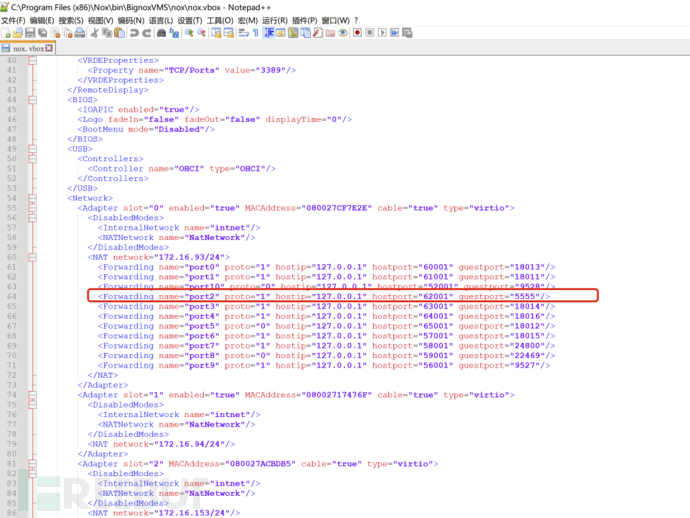Toggle word wrap
Viewport: 690px width, 518px height.
(243, 33)
